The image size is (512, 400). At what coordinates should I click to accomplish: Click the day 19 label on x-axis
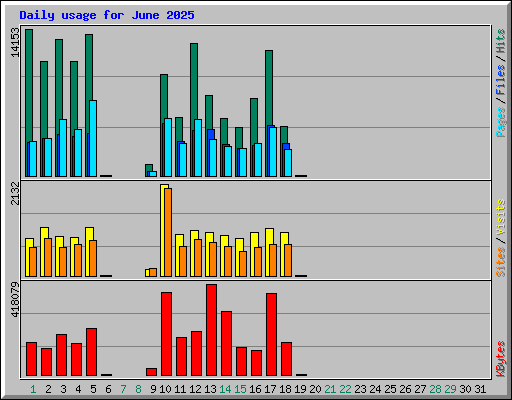pos(300,389)
